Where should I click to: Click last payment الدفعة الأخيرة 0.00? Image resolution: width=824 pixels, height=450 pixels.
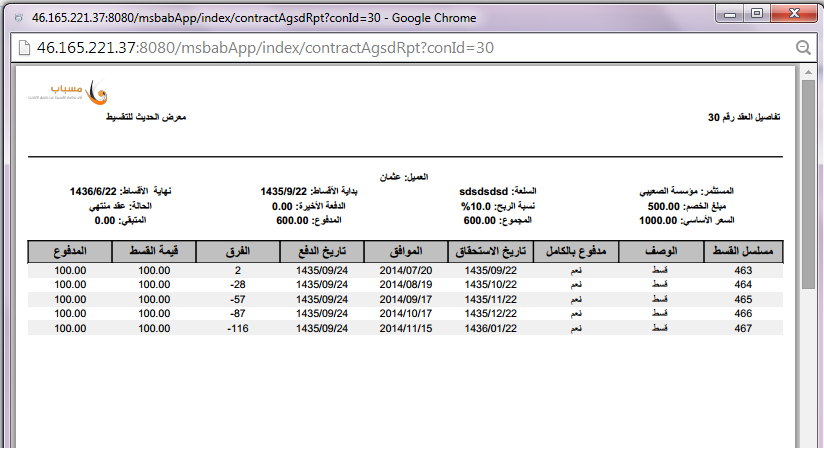coord(308,206)
